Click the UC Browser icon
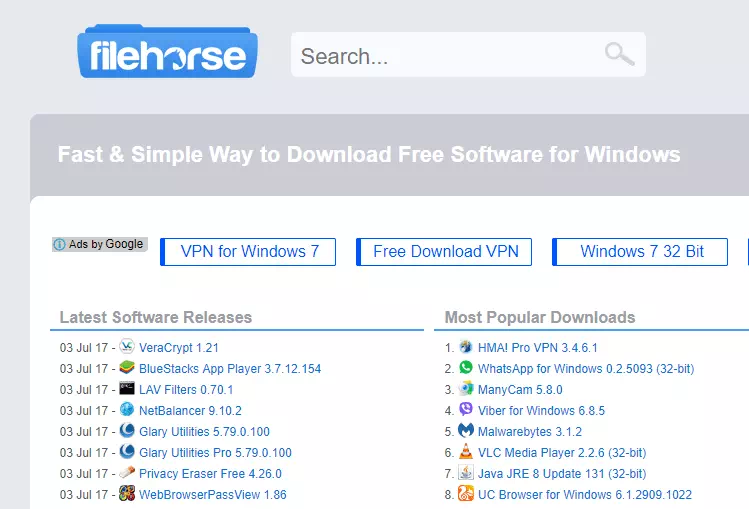Screen dimensions: 749x509 tap(466, 493)
